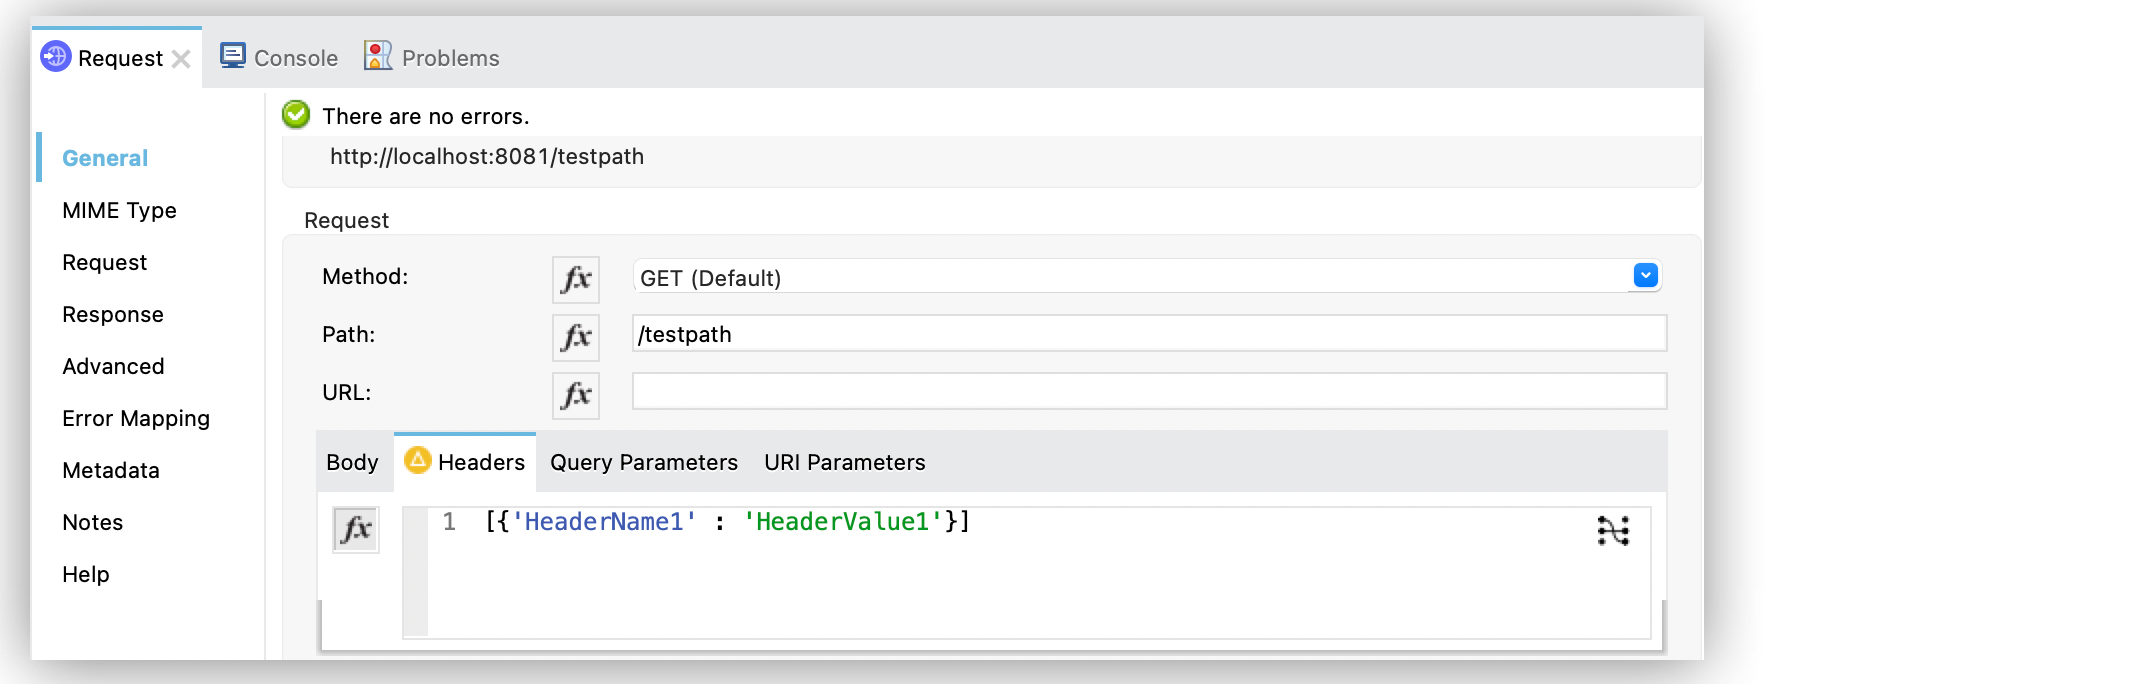Image resolution: width=2142 pixels, height=684 pixels.
Task: Click the warning icon on the Headers tab
Action: (x=417, y=461)
